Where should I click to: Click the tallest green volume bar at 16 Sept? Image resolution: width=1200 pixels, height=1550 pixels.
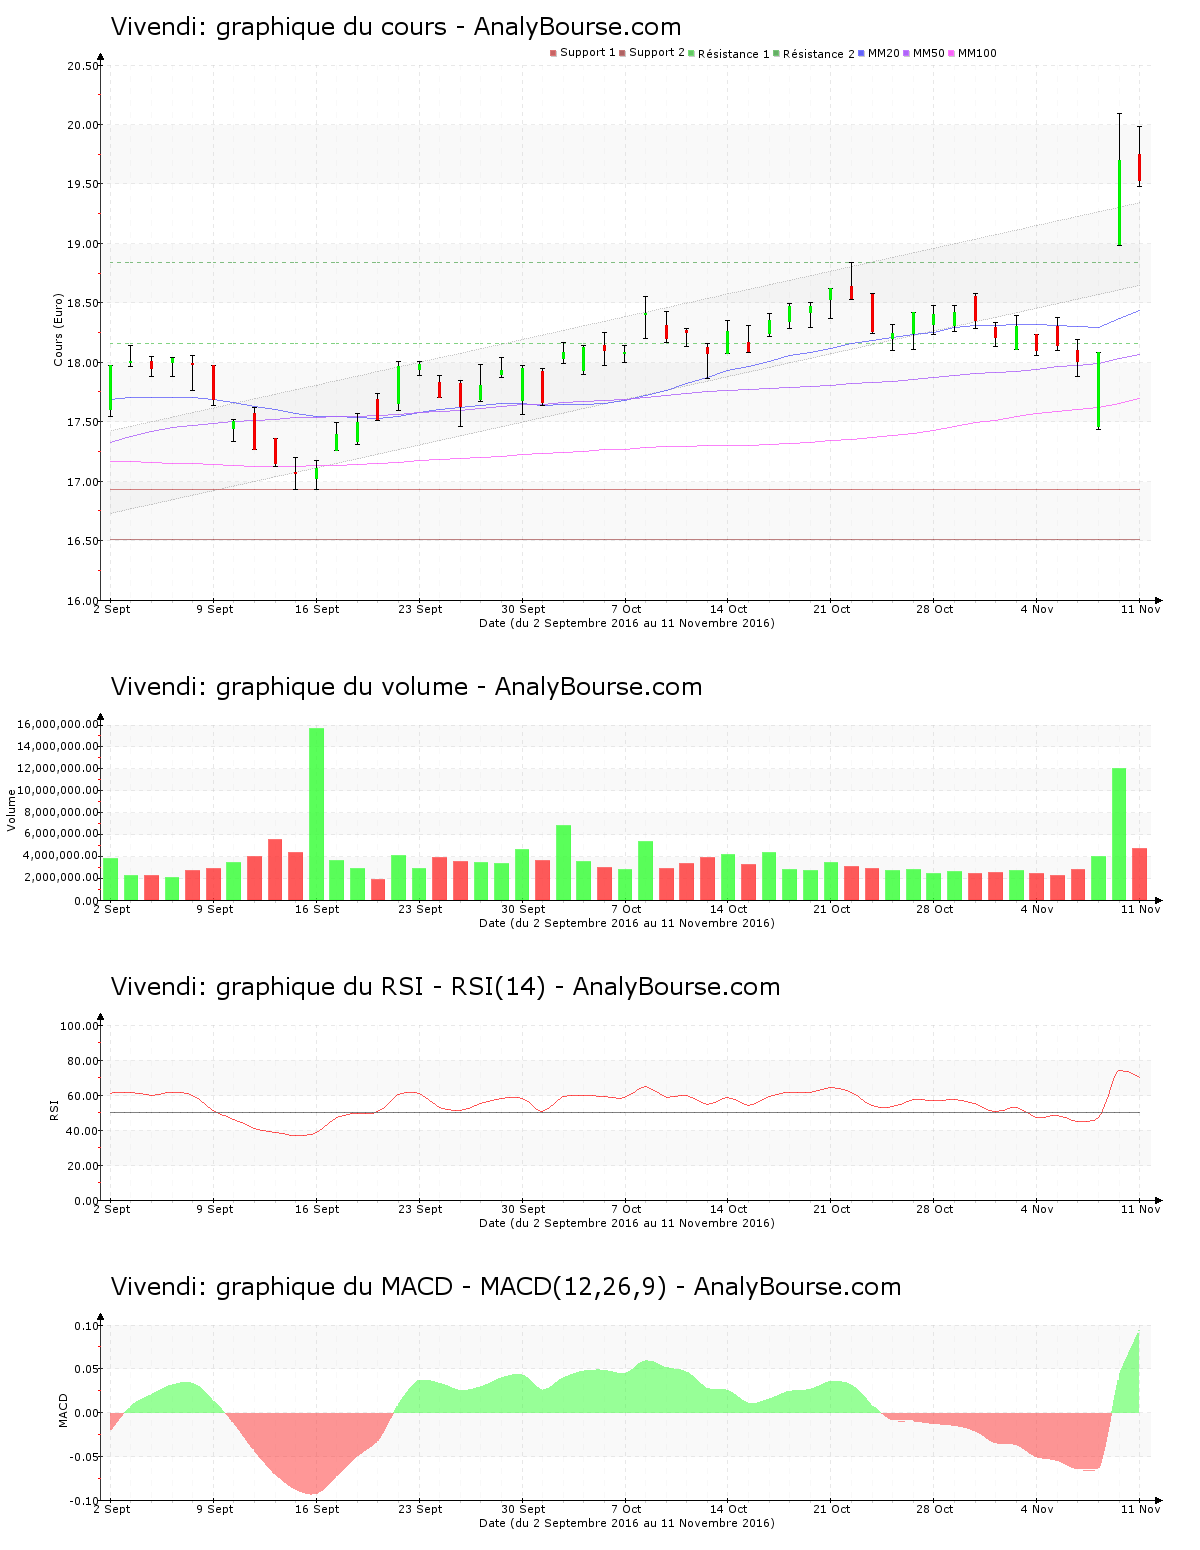pos(316,814)
